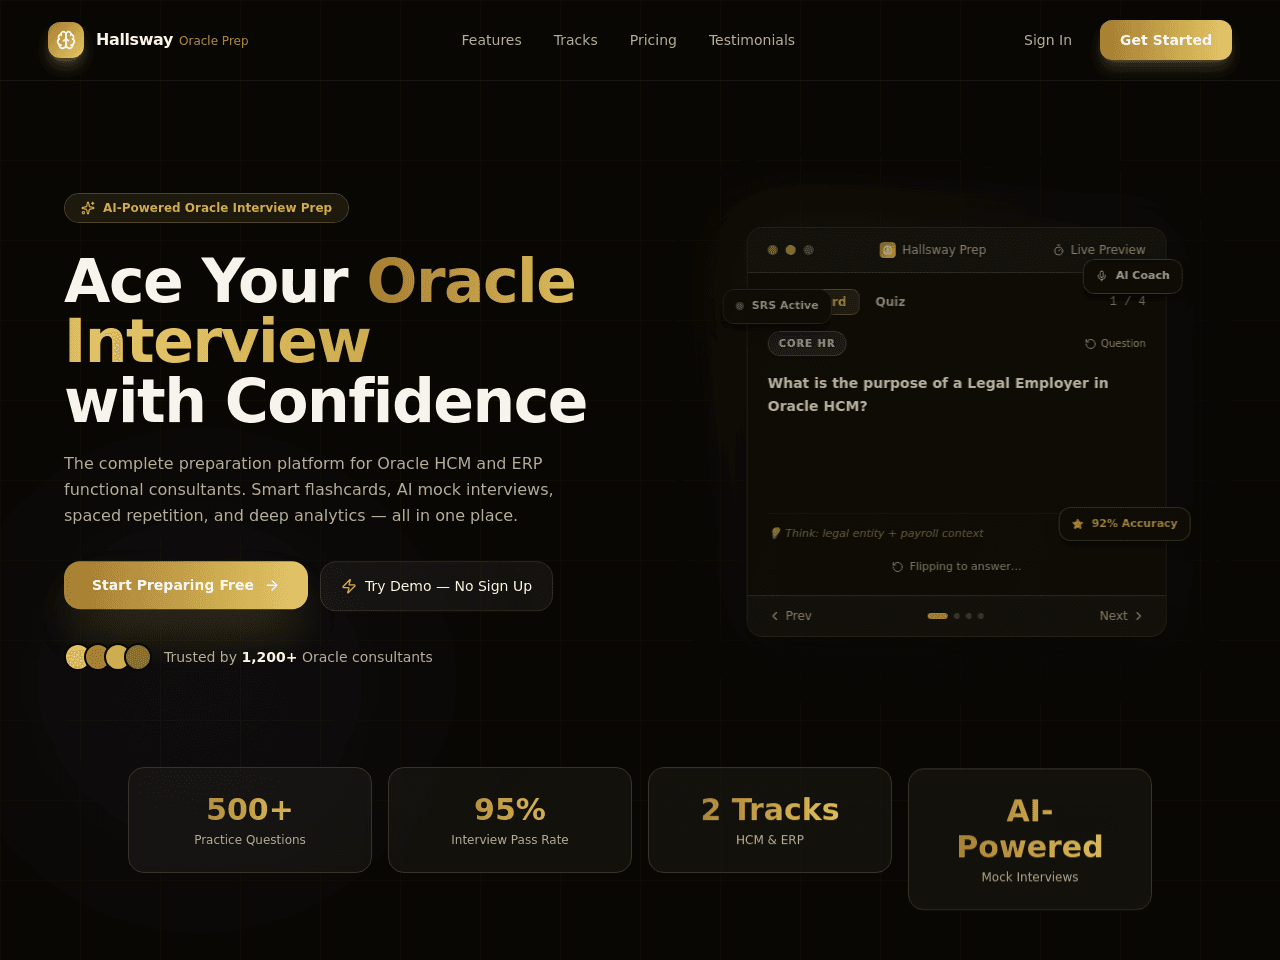Click the 'Ace Your Oracle Interview' headline
The image size is (1280, 960).
(326, 341)
